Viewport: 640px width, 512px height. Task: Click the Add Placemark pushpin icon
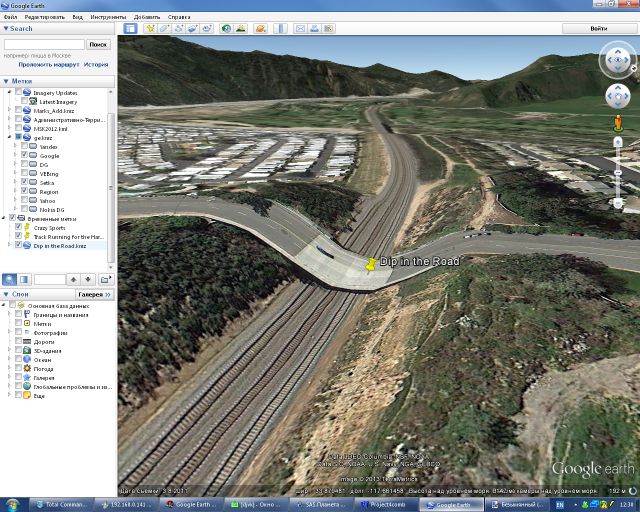(x=150, y=29)
